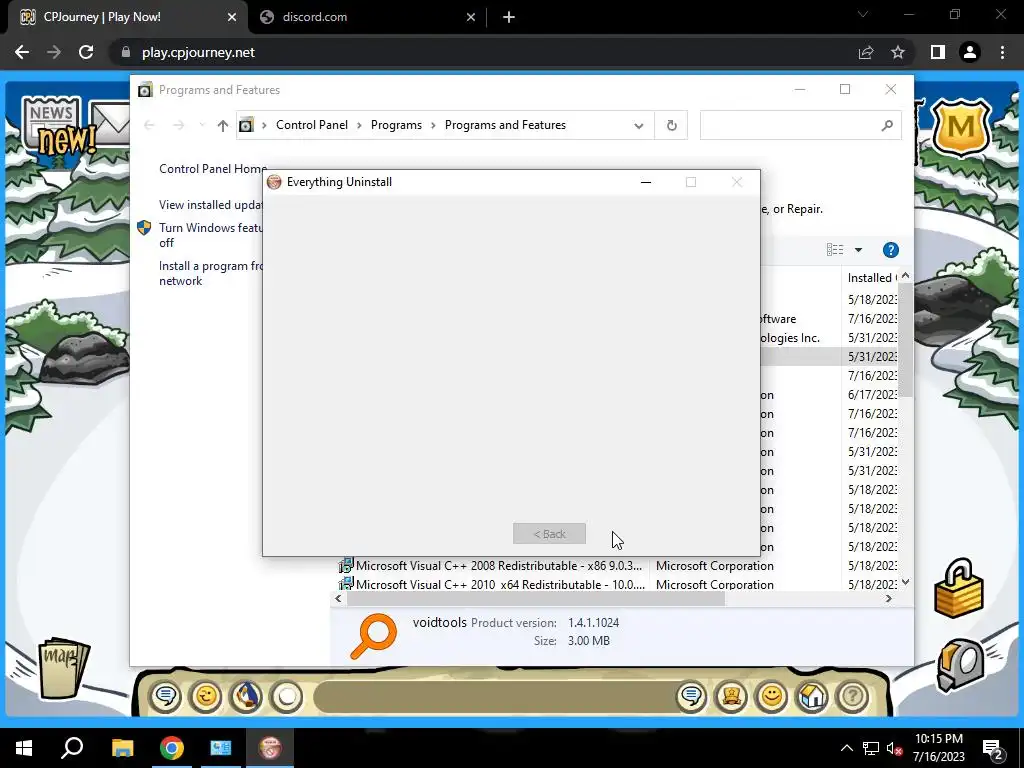Click the Chrome address bar URL
The image size is (1024, 768).
[x=198, y=52]
